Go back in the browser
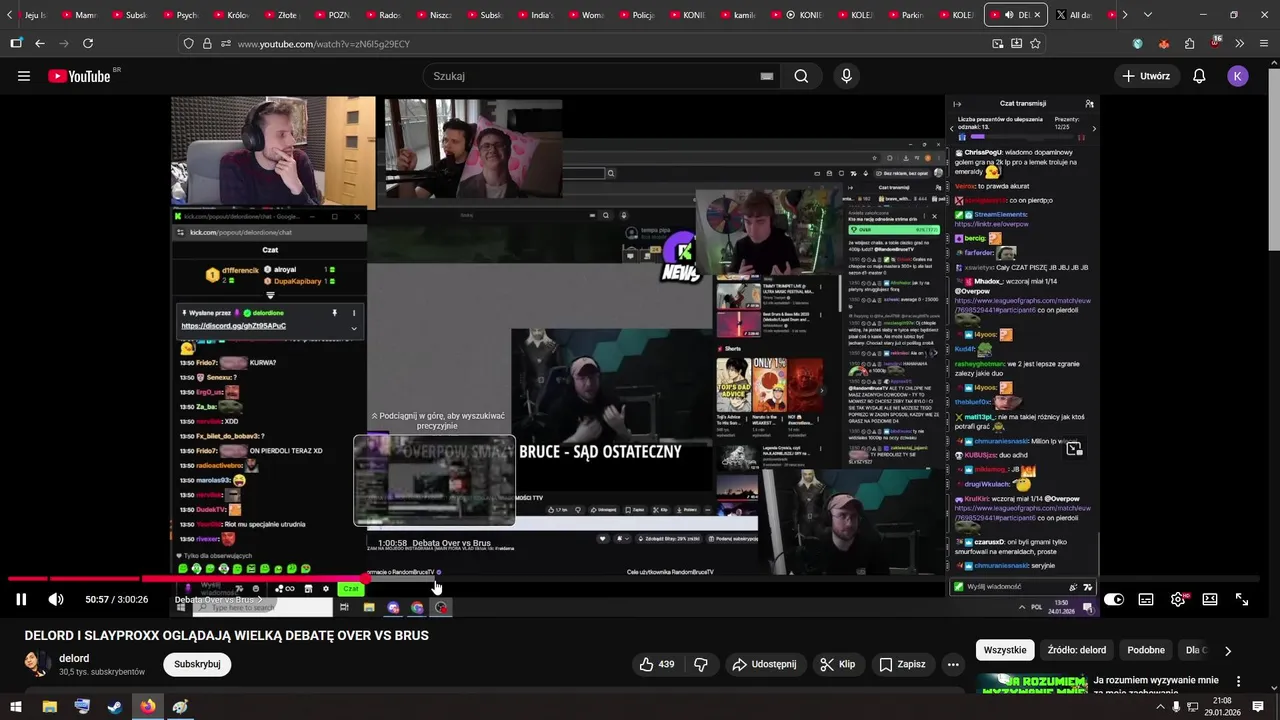The image size is (1280, 720). (x=40, y=44)
